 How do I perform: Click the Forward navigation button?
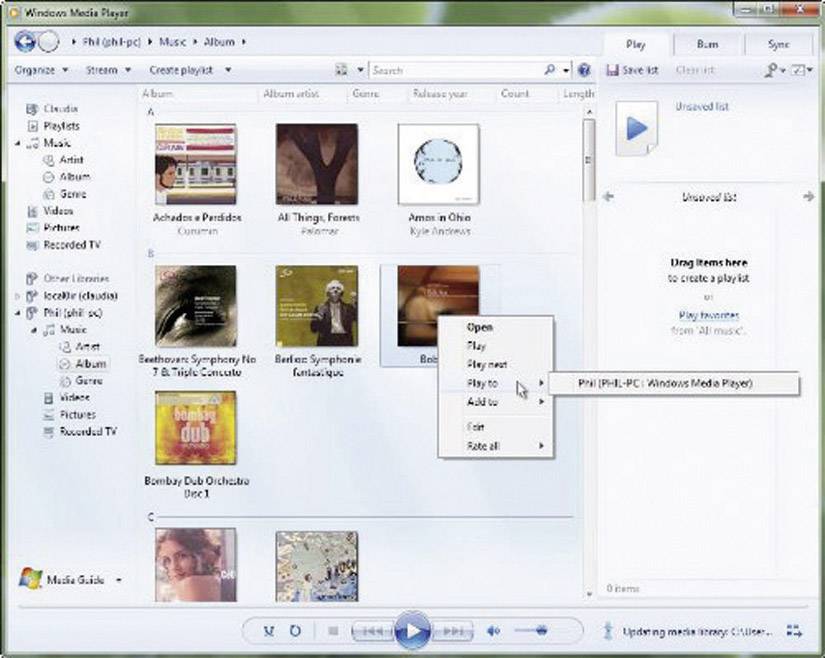pyautogui.click(x=49, y=42)
